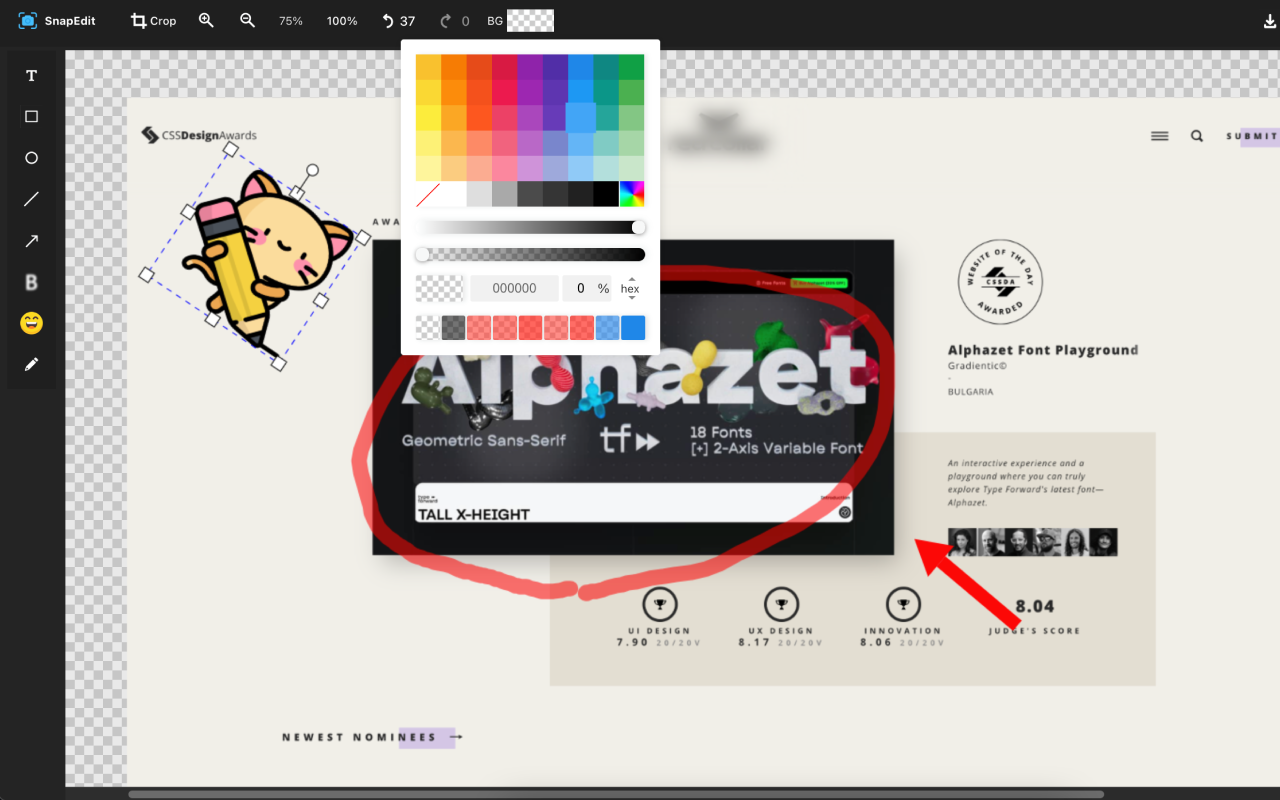Pick the blue swatch from recent colors
This screenshot has height=800, width=1280.
[x=632, y=327]
